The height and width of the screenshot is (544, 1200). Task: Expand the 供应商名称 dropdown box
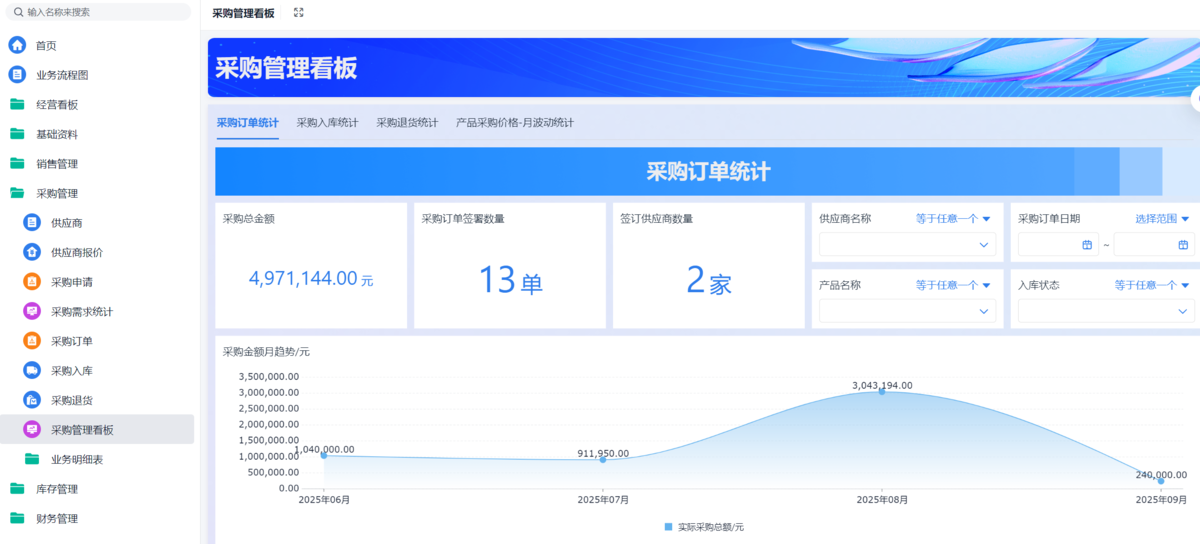coord(906,245)
